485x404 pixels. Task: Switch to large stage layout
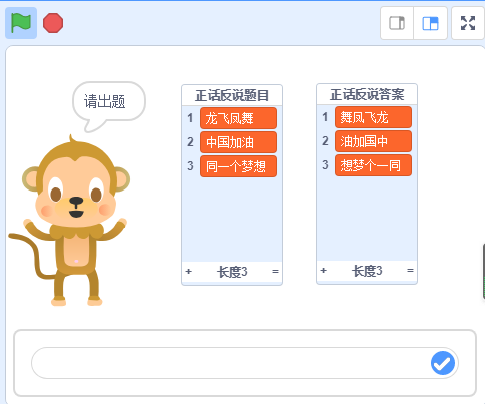coord(430,23)
